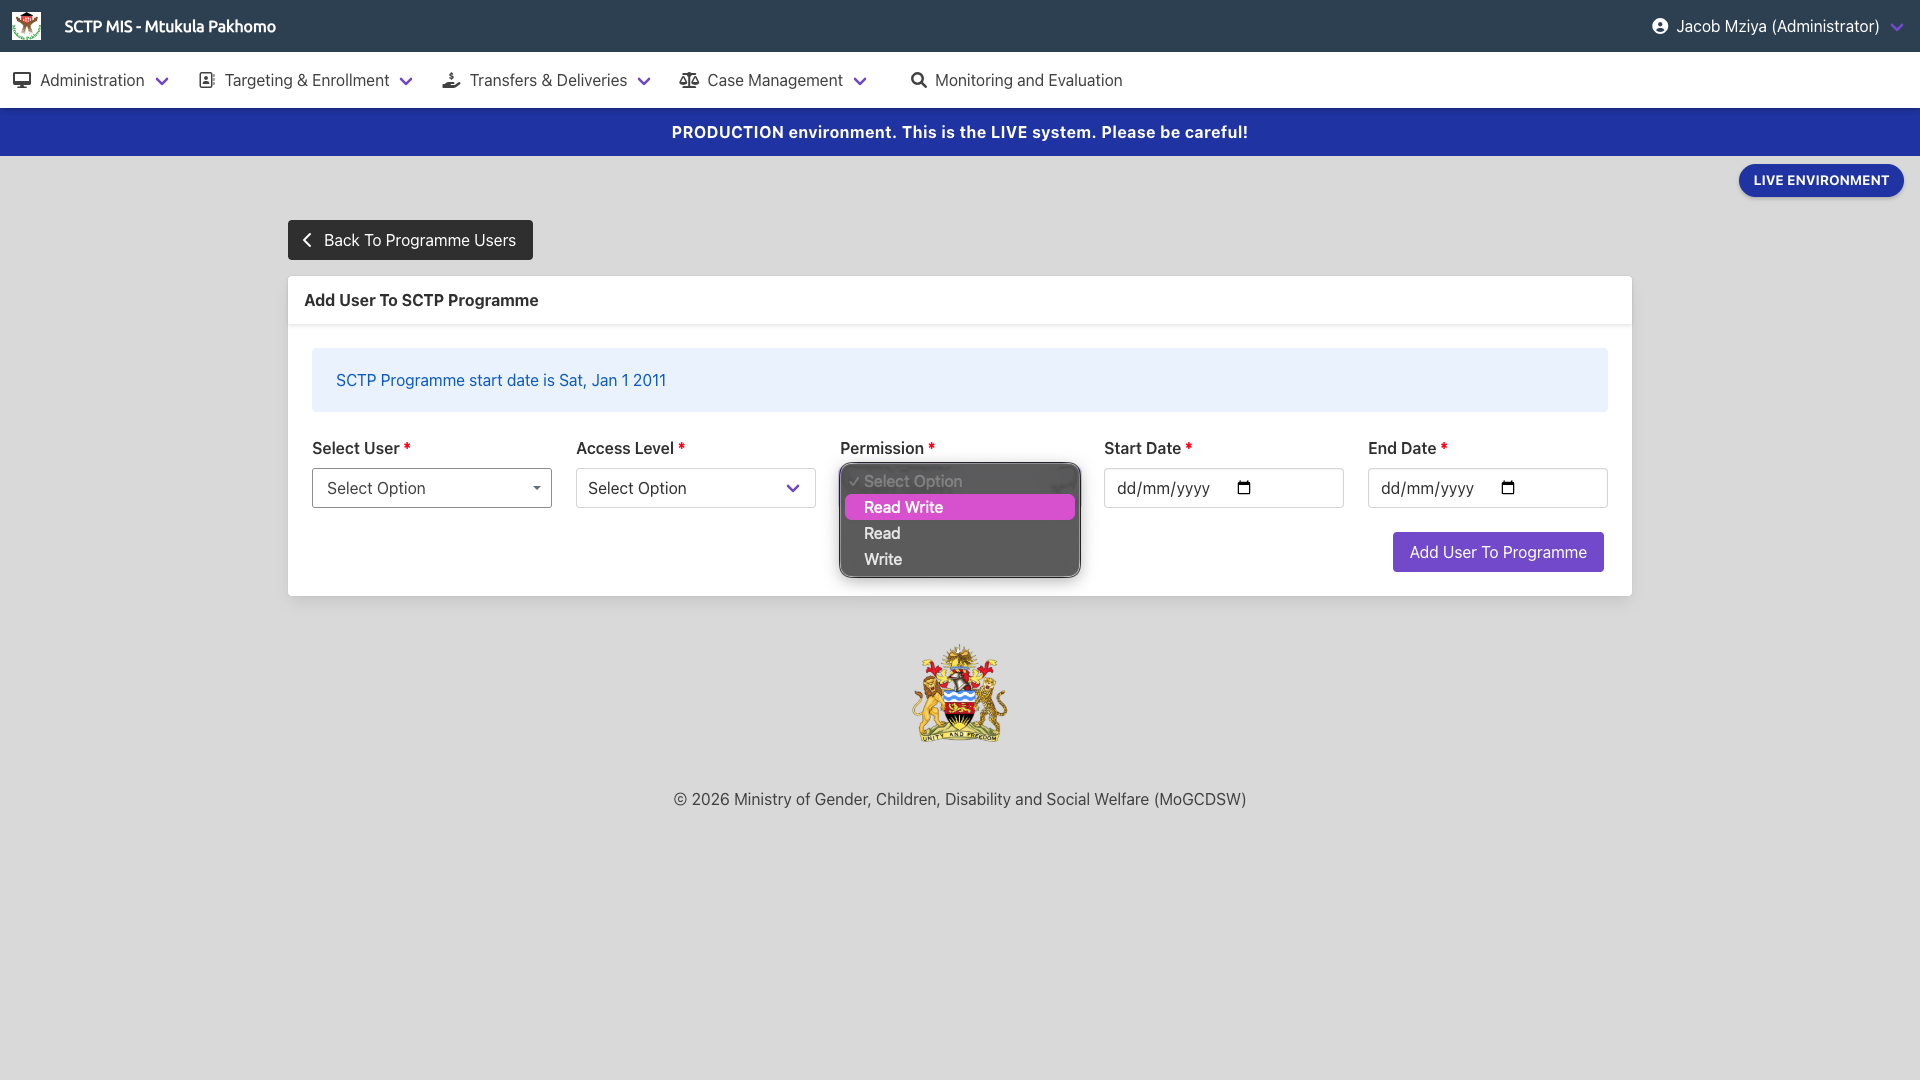Image resolution: width=1920 pixels, height=1080 pixels.
Task: Click Back To Programme Users button
Action: tap(410, 240)
